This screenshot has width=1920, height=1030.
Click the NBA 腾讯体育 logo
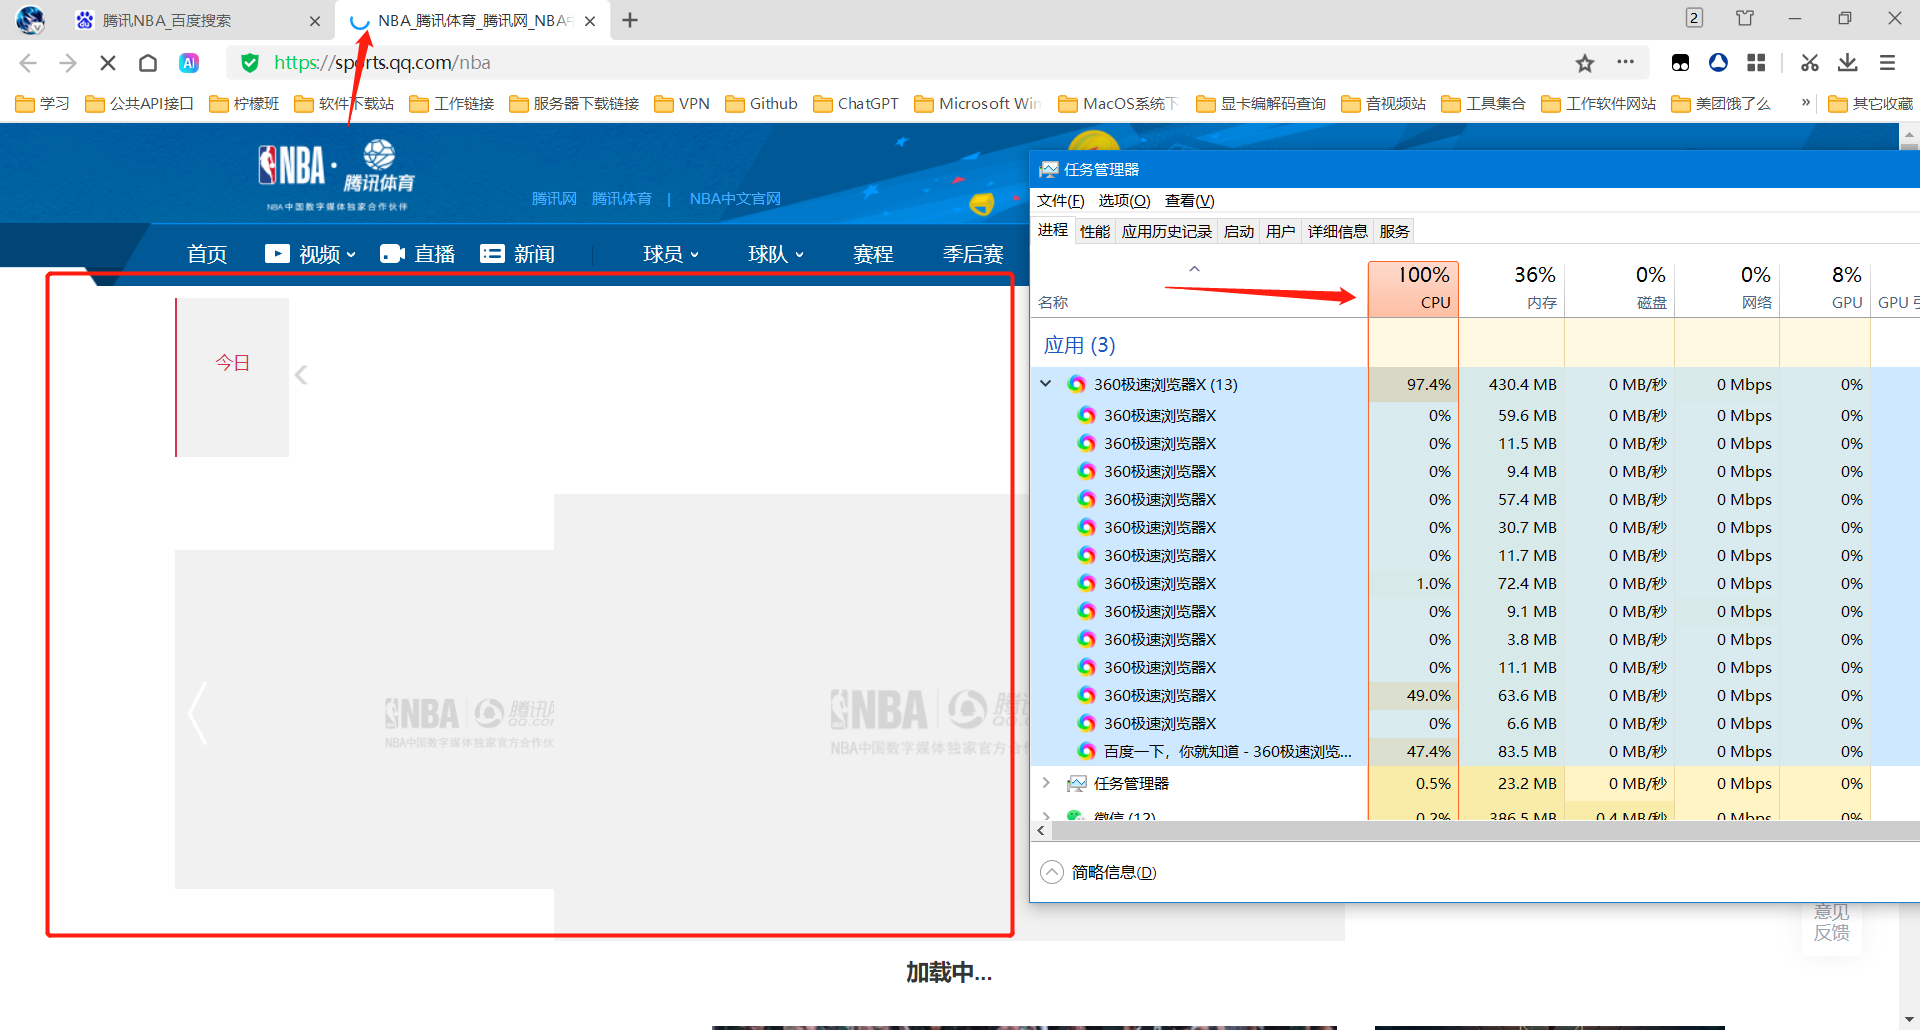click(x=337, y=175)
